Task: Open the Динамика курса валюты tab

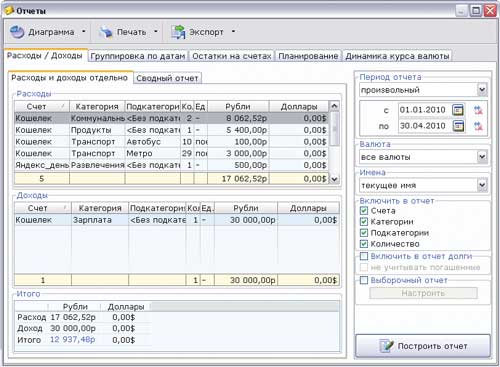Action: tap(397, 56)
